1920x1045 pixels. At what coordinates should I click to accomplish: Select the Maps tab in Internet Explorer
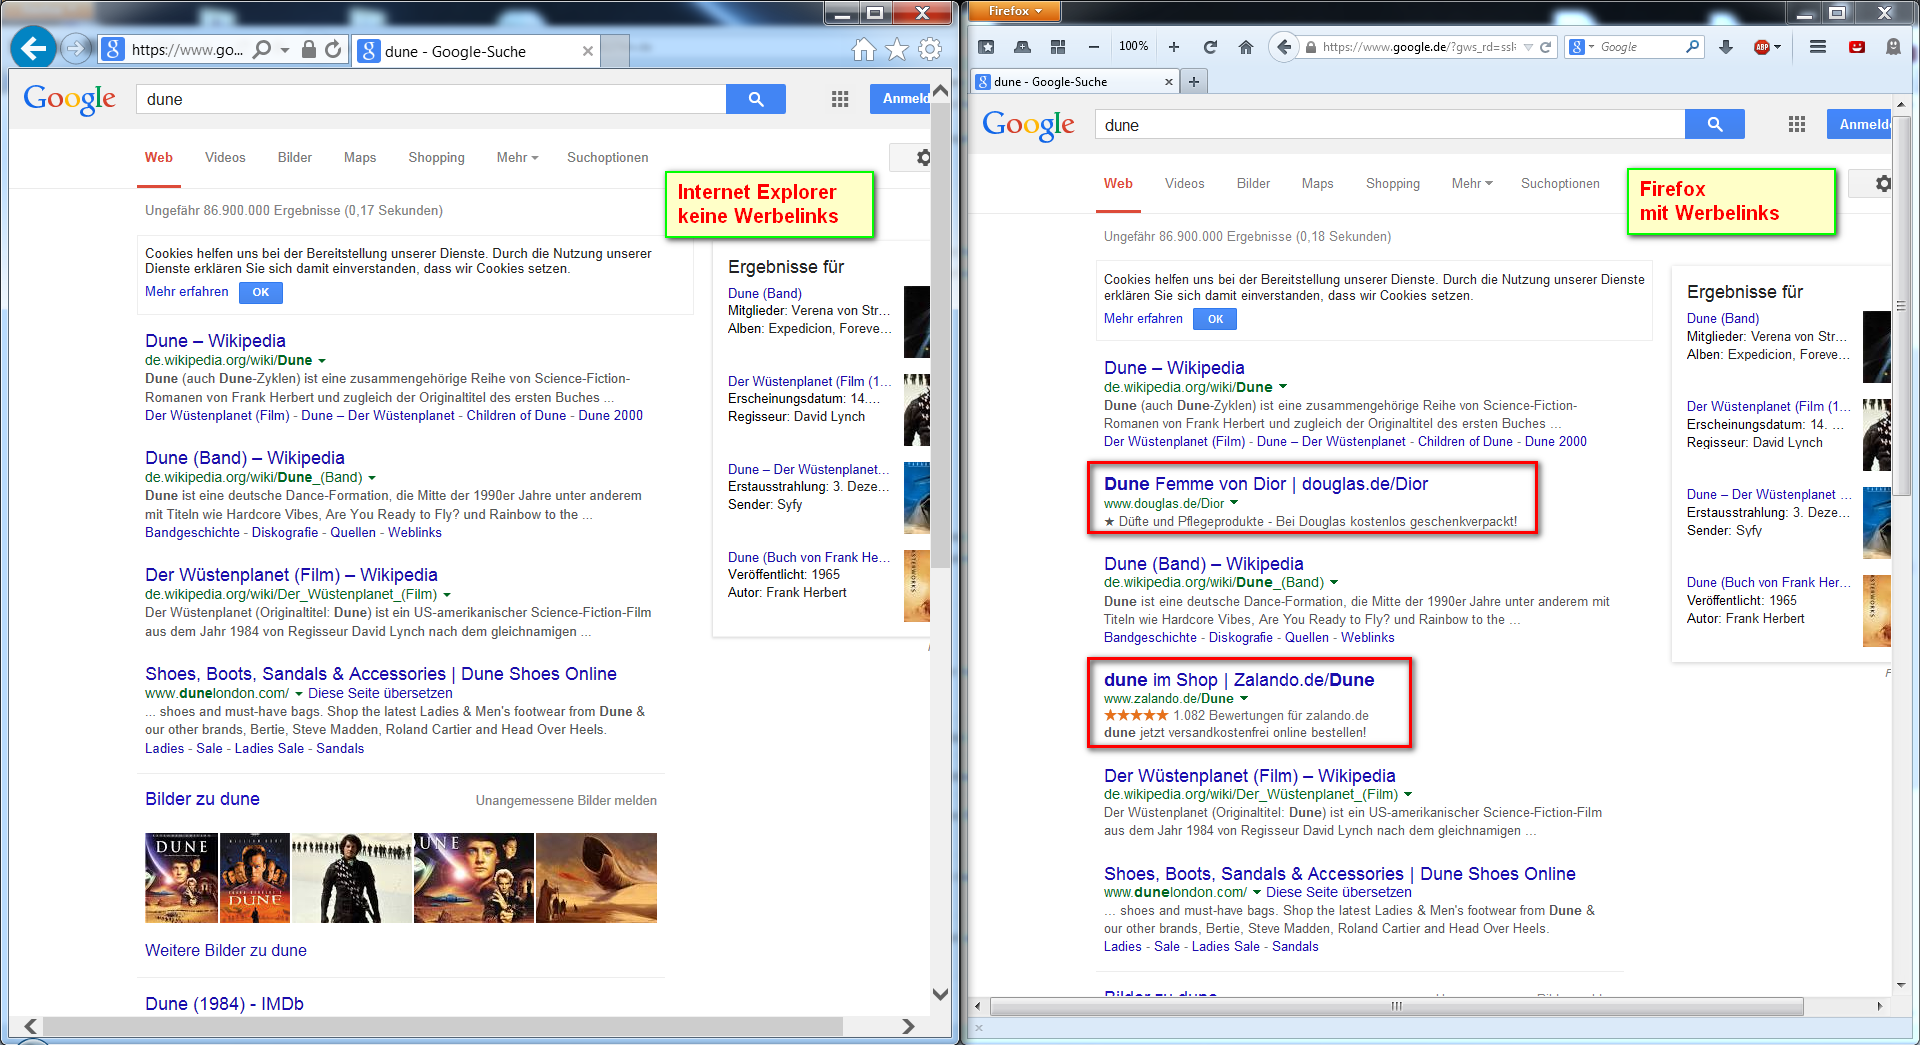[360, 158]
